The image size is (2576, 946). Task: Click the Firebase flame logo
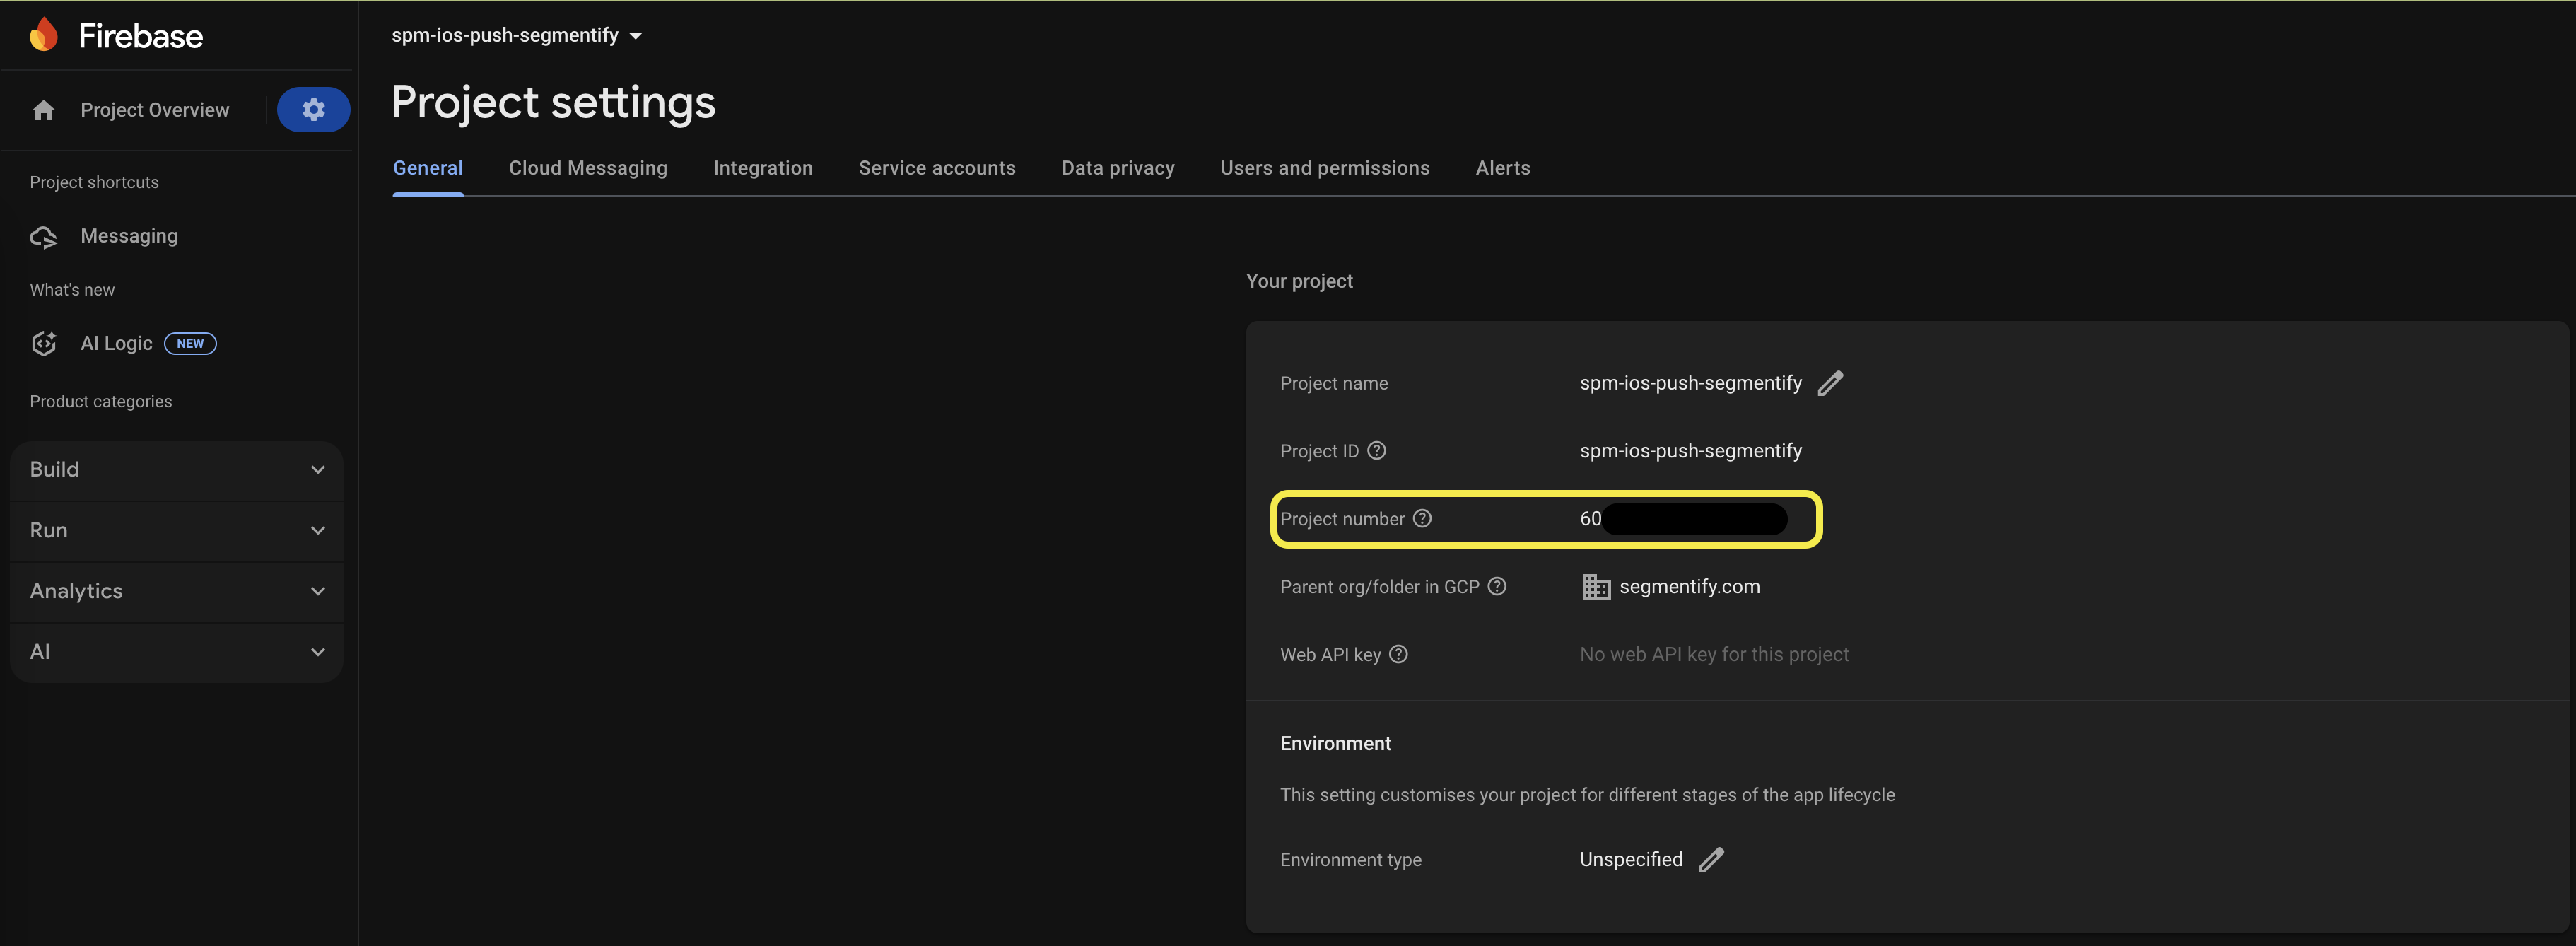click(43, 35)
